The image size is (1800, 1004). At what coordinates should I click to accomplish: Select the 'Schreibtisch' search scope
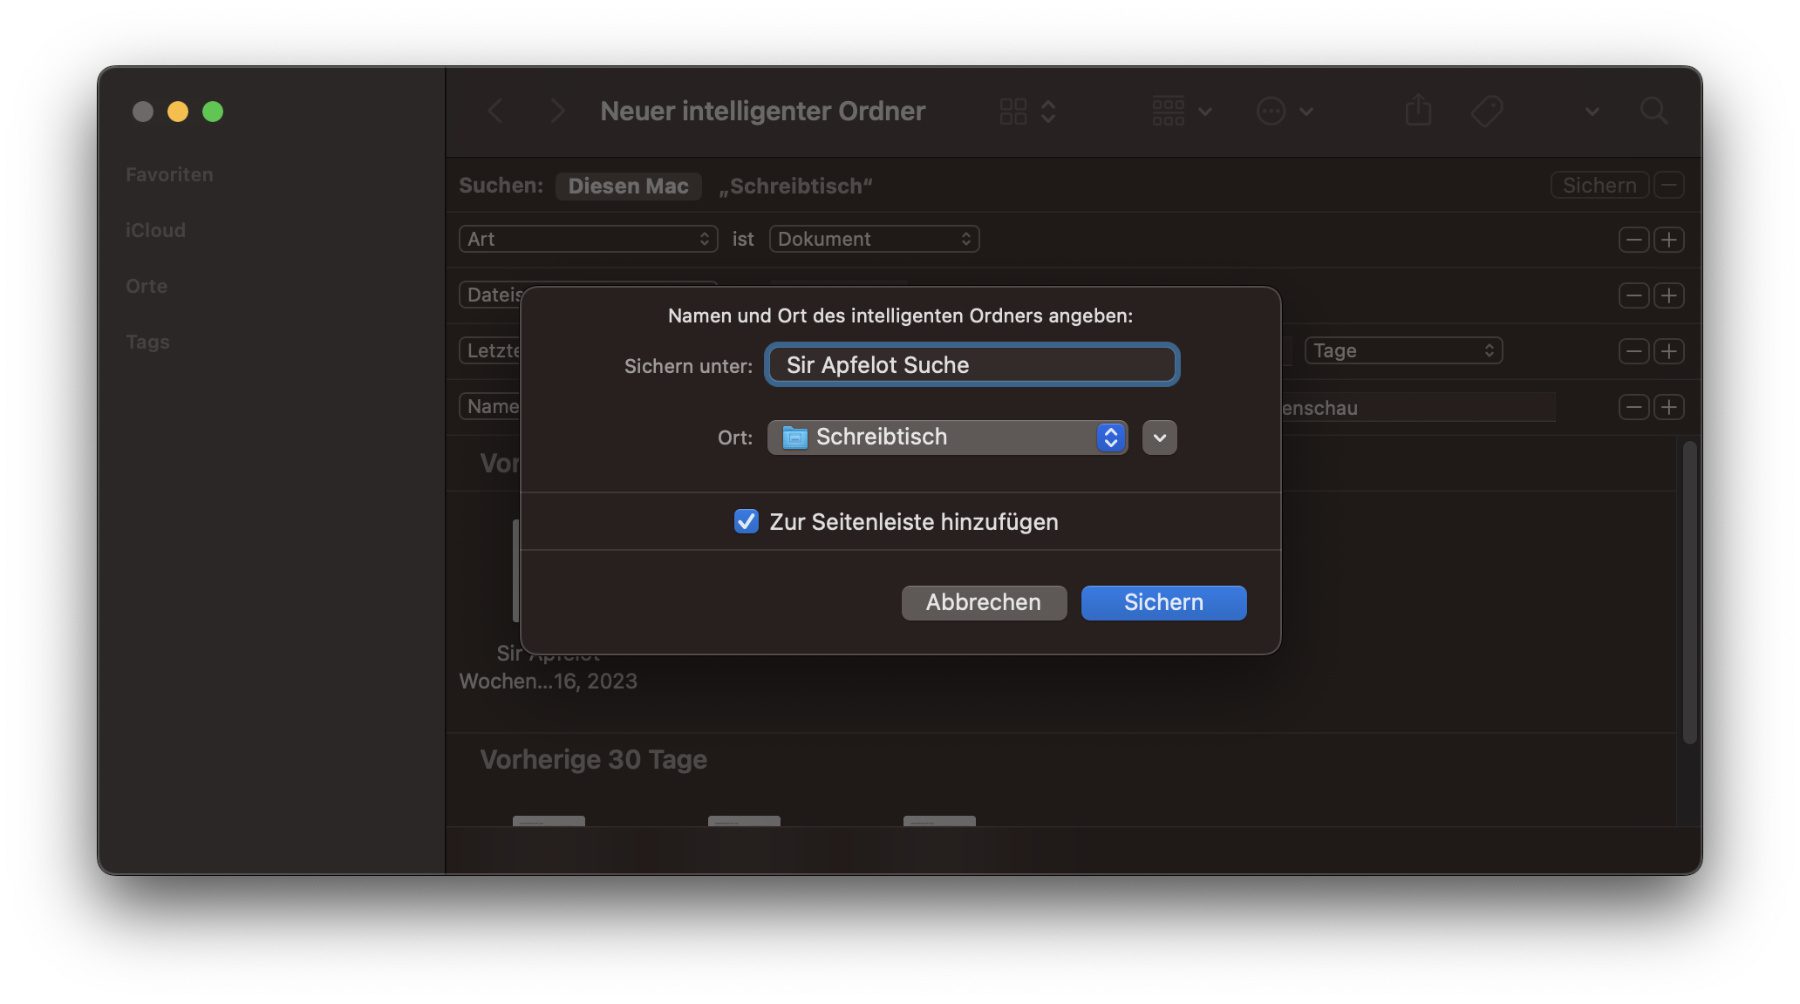tap(795, 186)
